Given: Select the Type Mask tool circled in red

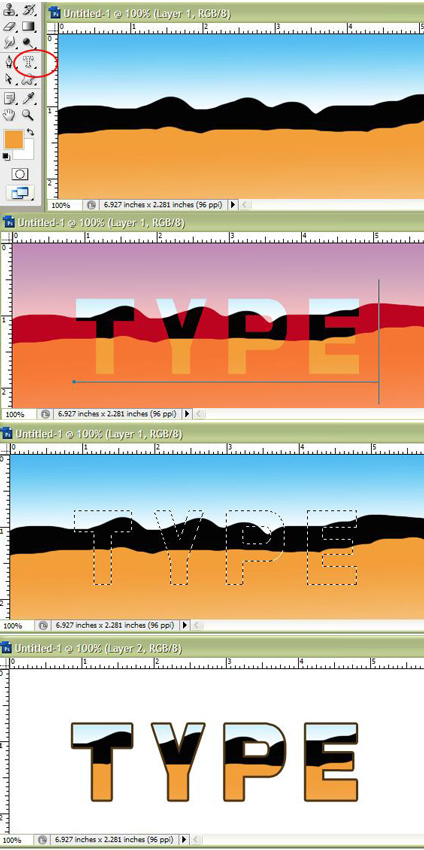Looking at the screenshot, I should tap(28, 62).
